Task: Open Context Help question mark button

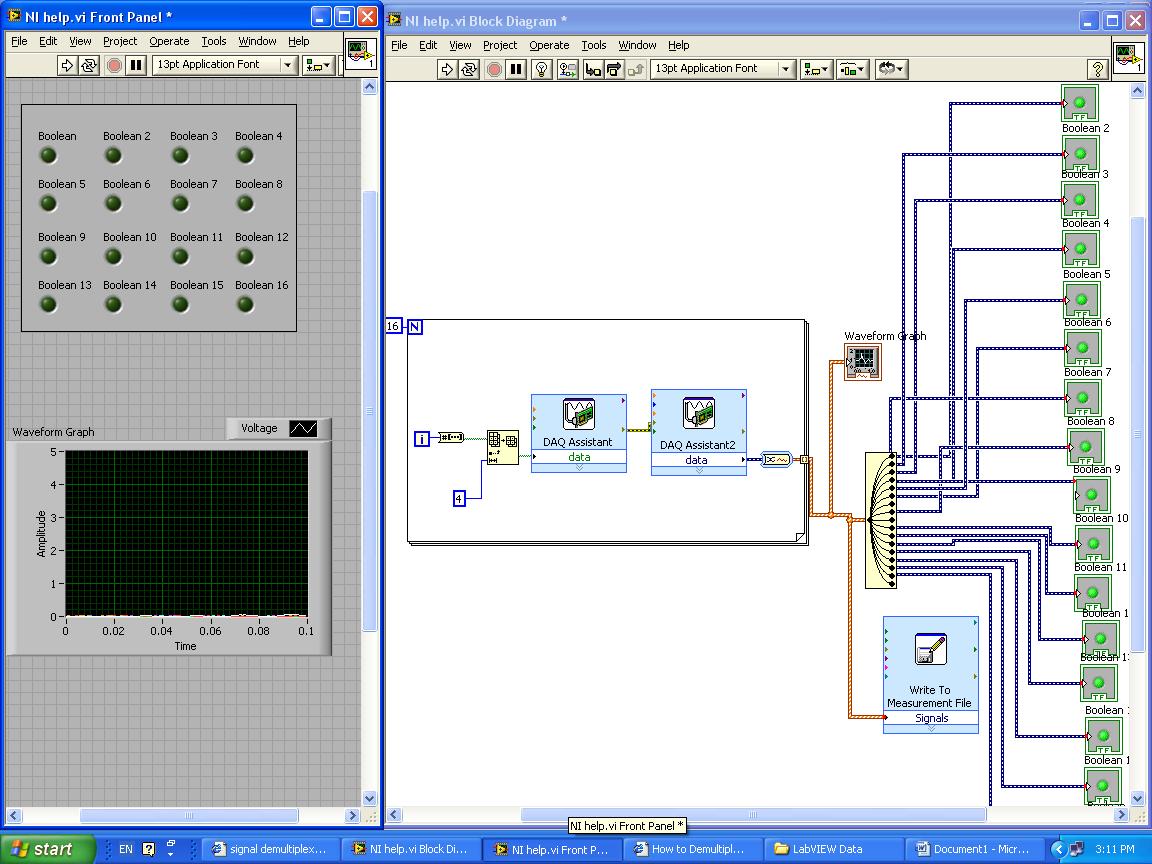Action: tap(1097, 69)
